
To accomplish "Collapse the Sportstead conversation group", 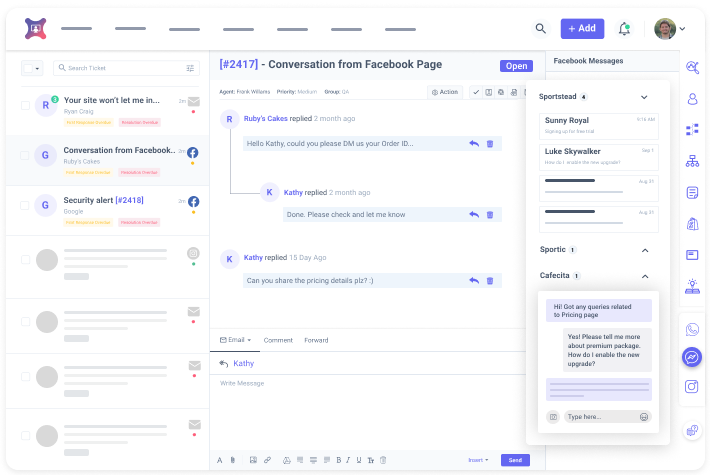I will pos(644,97).
